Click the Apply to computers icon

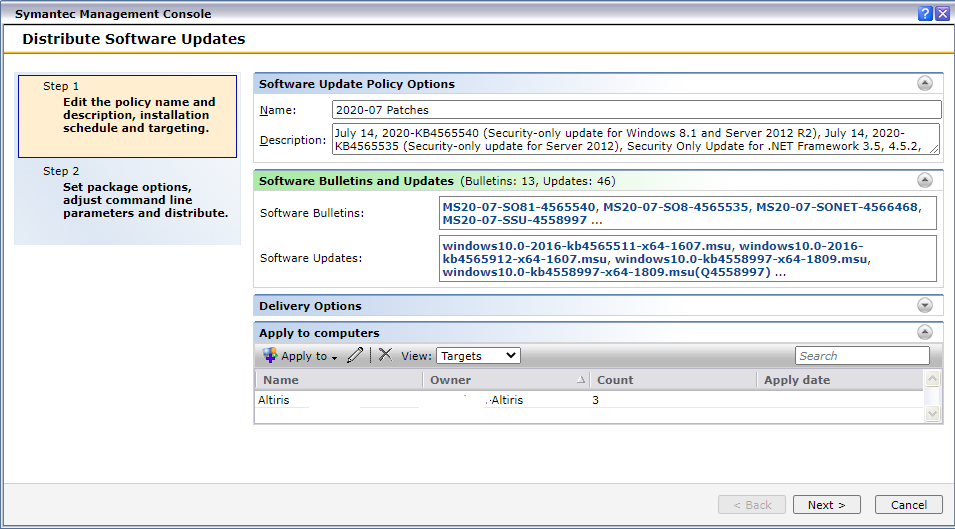270,355
